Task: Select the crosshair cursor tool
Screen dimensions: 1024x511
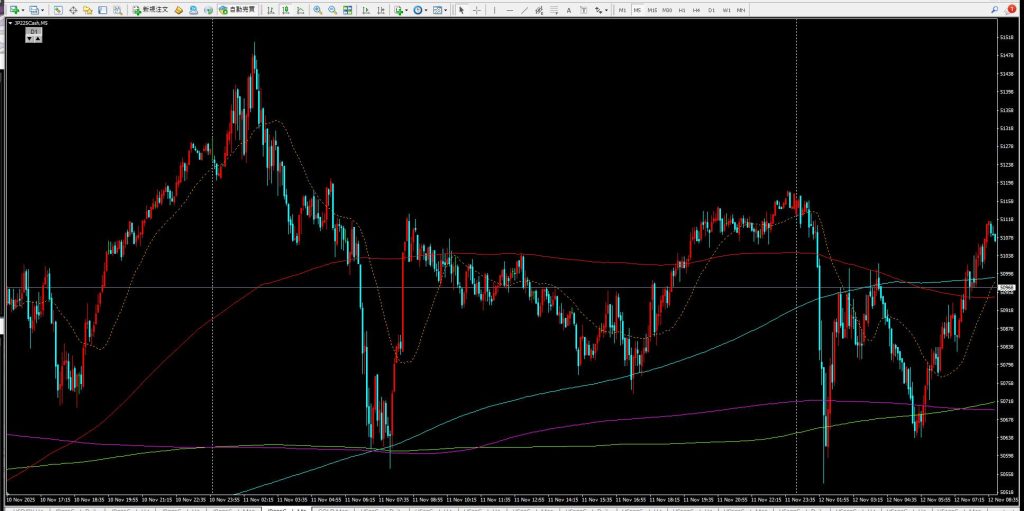Action: [x=475, y=10]
